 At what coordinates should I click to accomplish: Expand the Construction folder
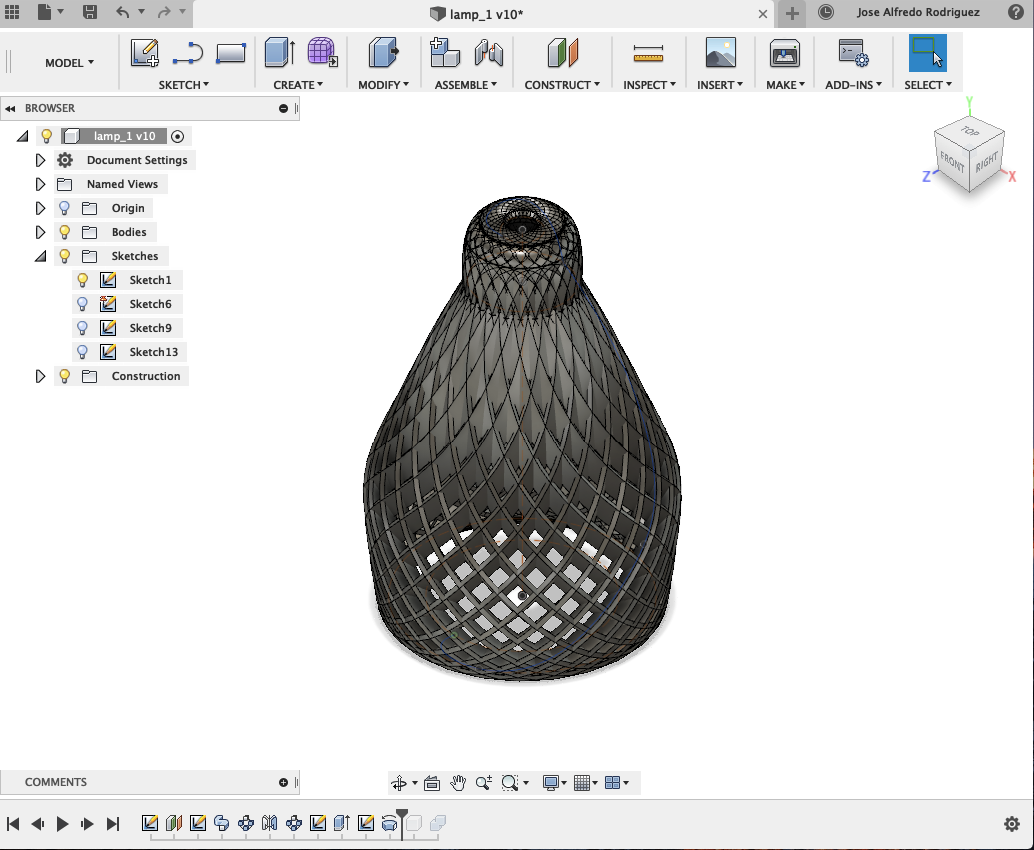(x=40, y=376)
